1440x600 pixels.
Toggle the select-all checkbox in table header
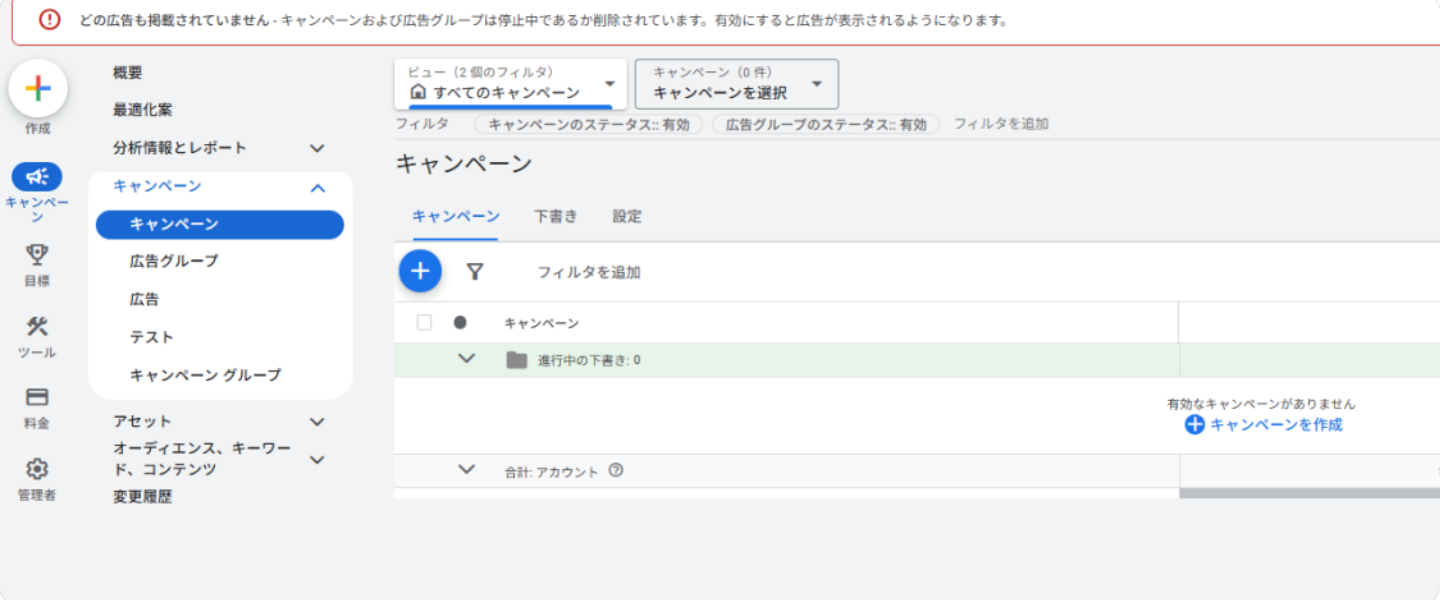(x=424, y=322)
